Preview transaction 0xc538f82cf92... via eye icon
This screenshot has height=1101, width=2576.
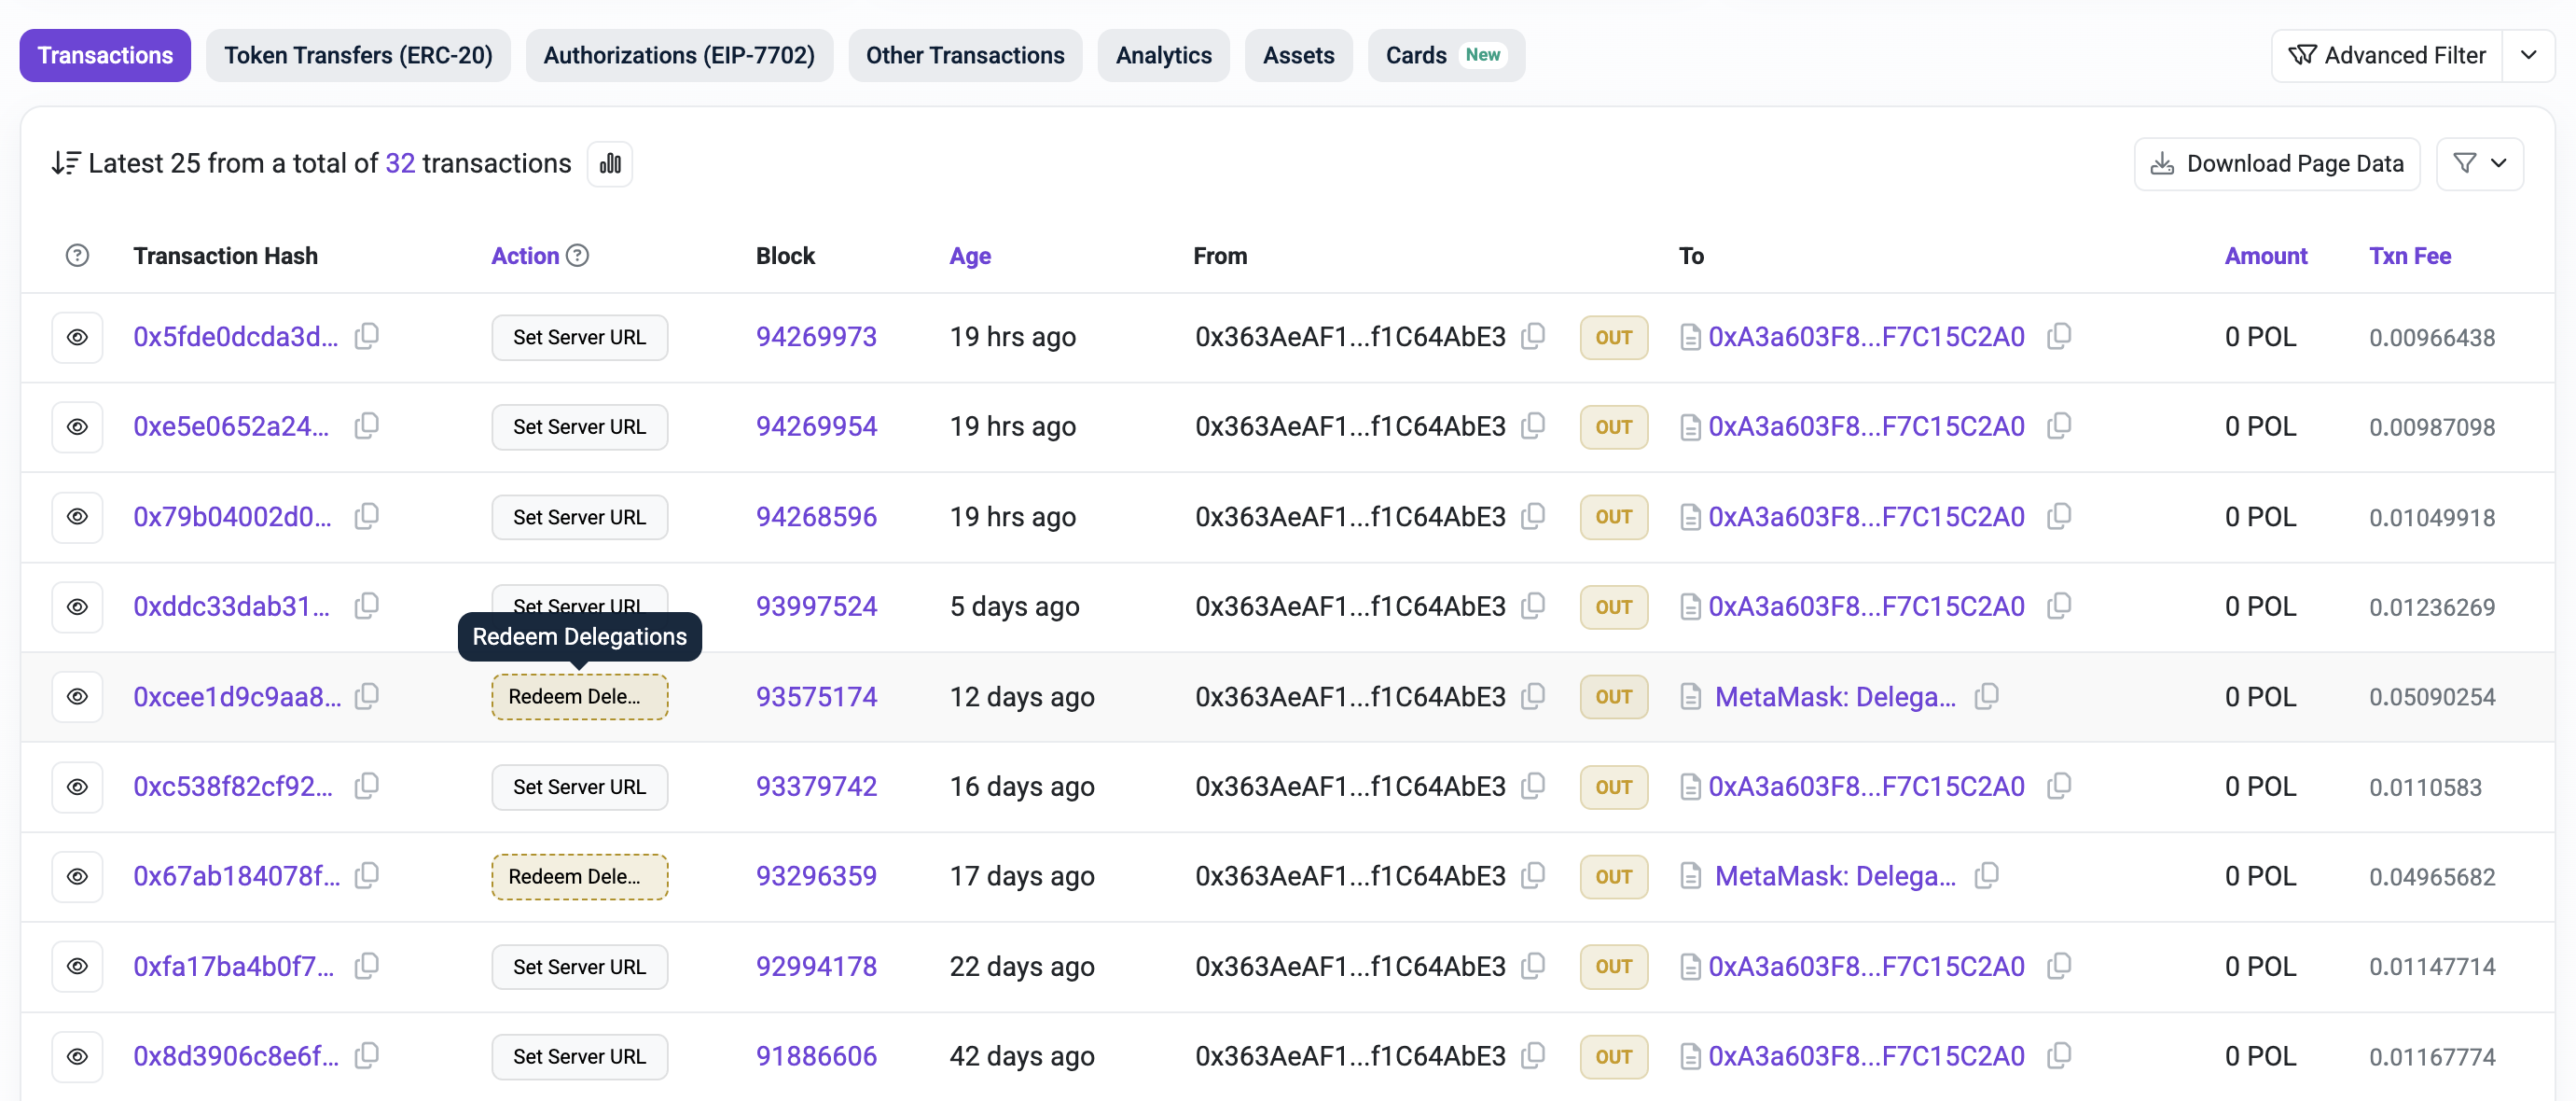[x=77, y=787]
